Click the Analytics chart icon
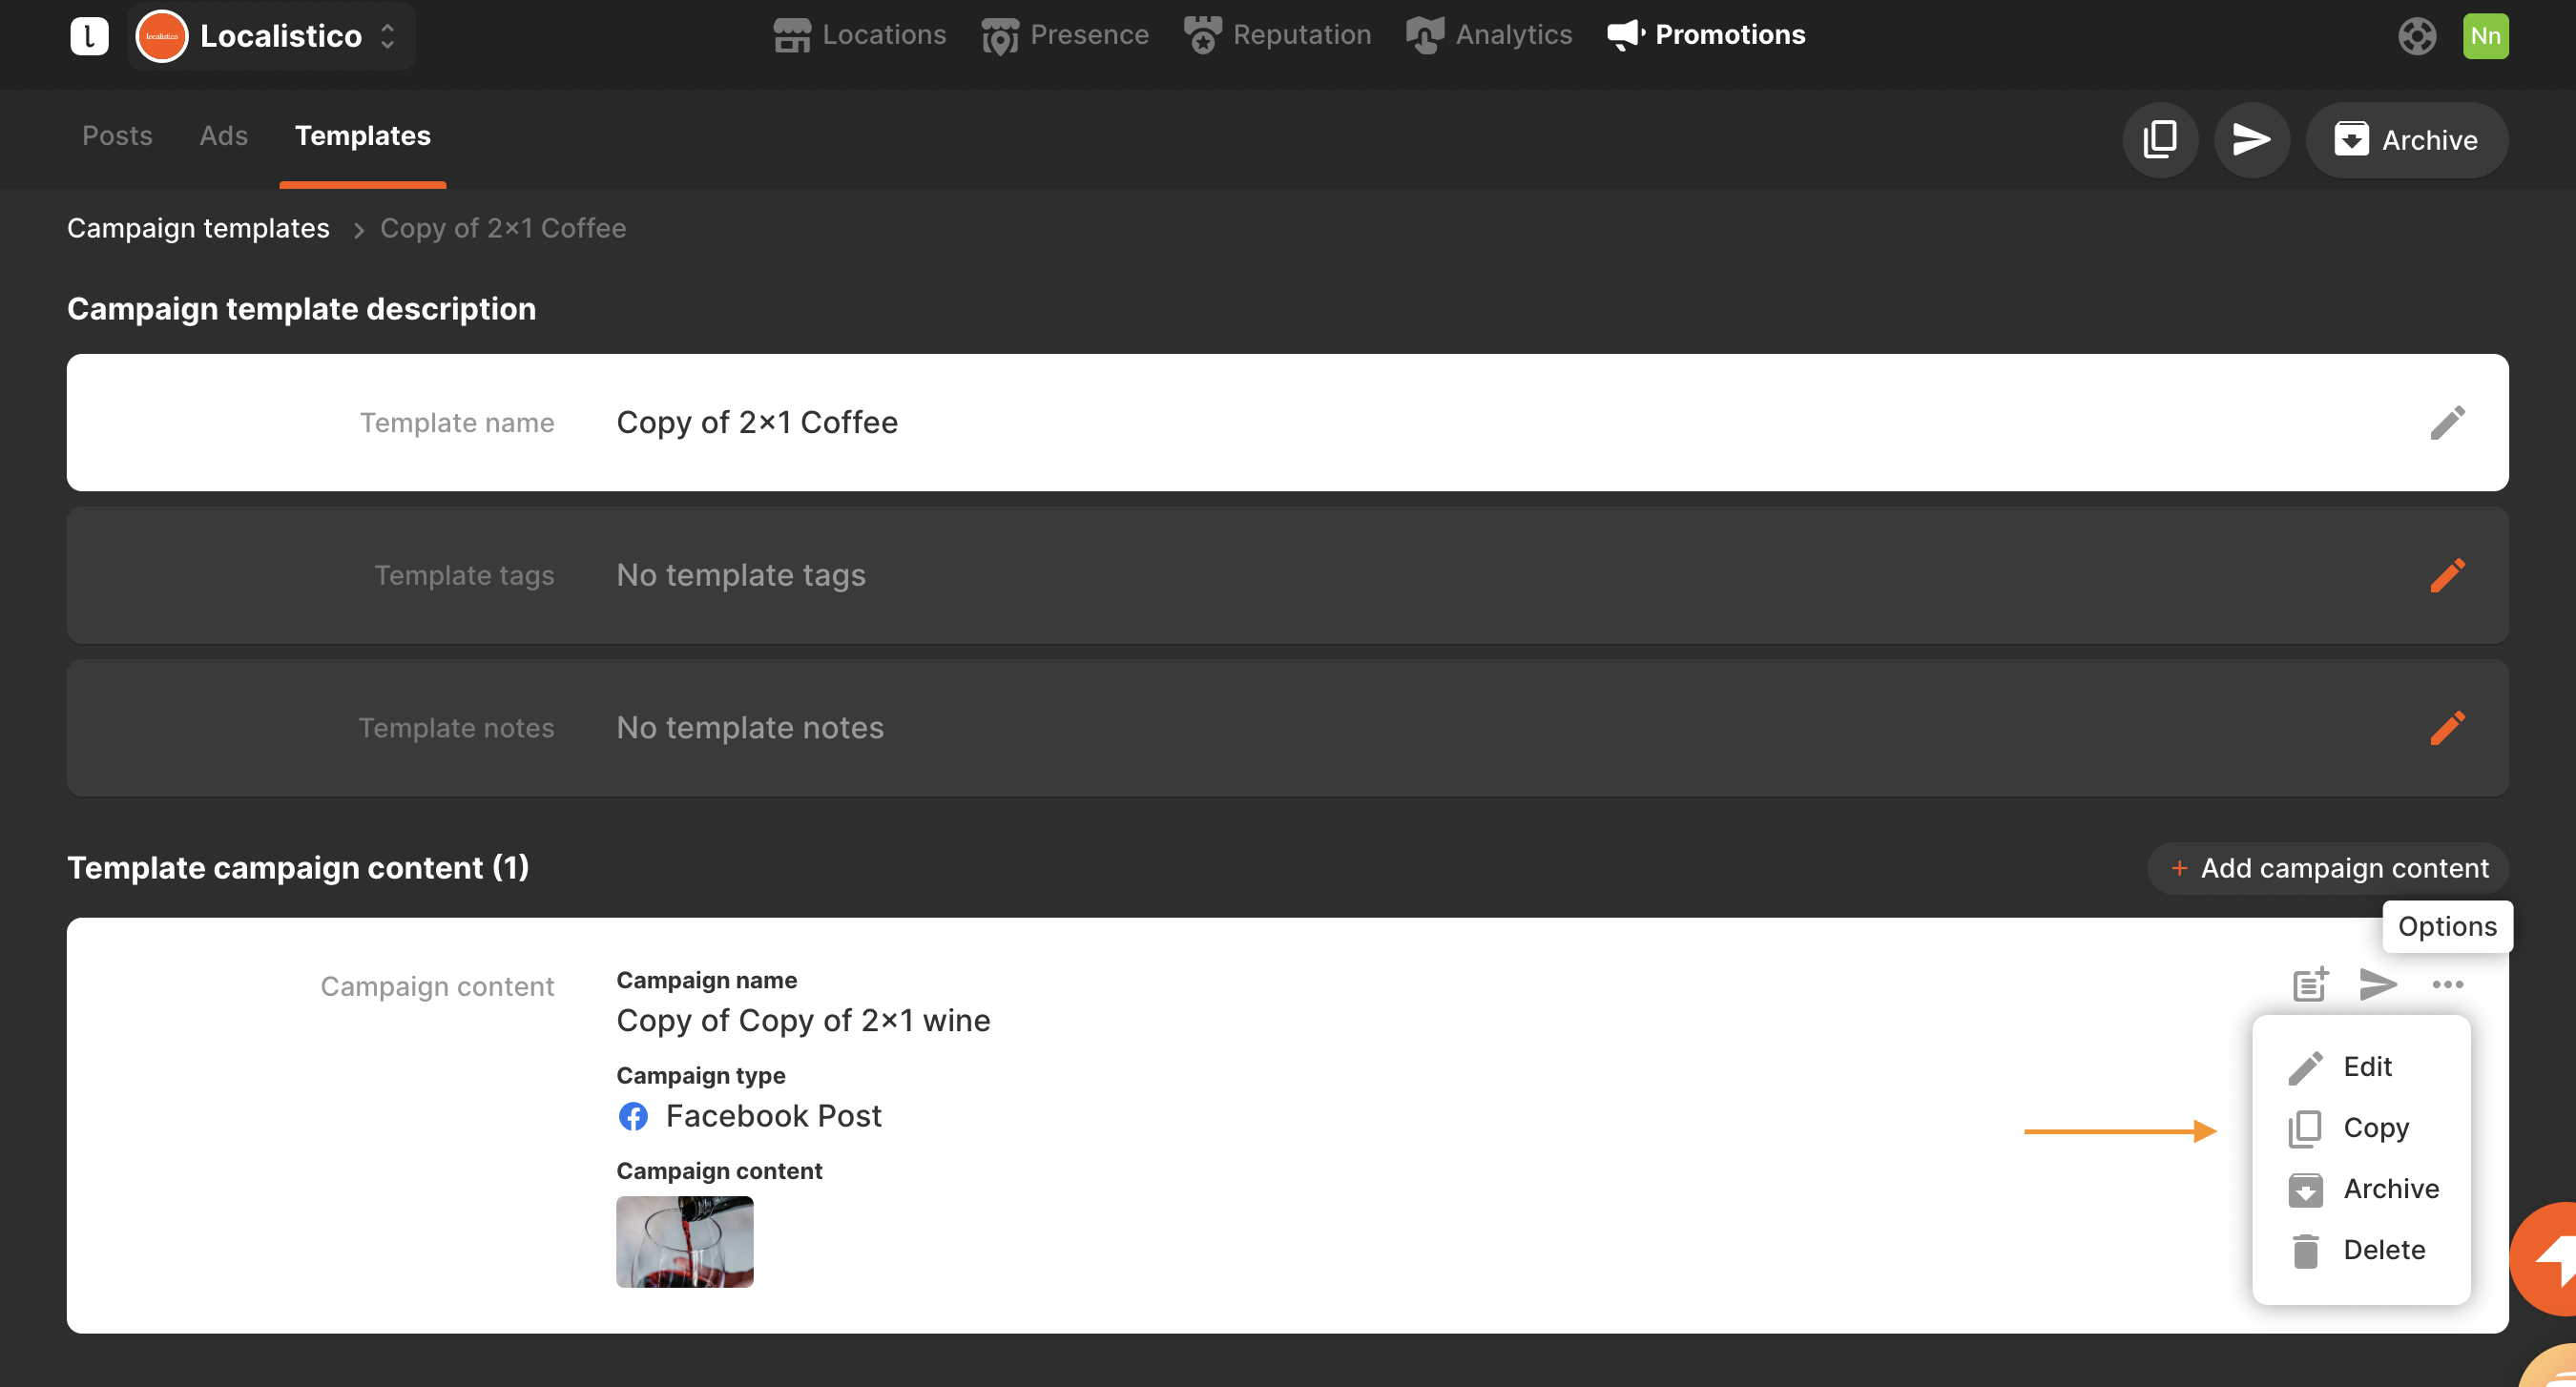This screenshot has width=2576, height=1387. (1424, 35)
